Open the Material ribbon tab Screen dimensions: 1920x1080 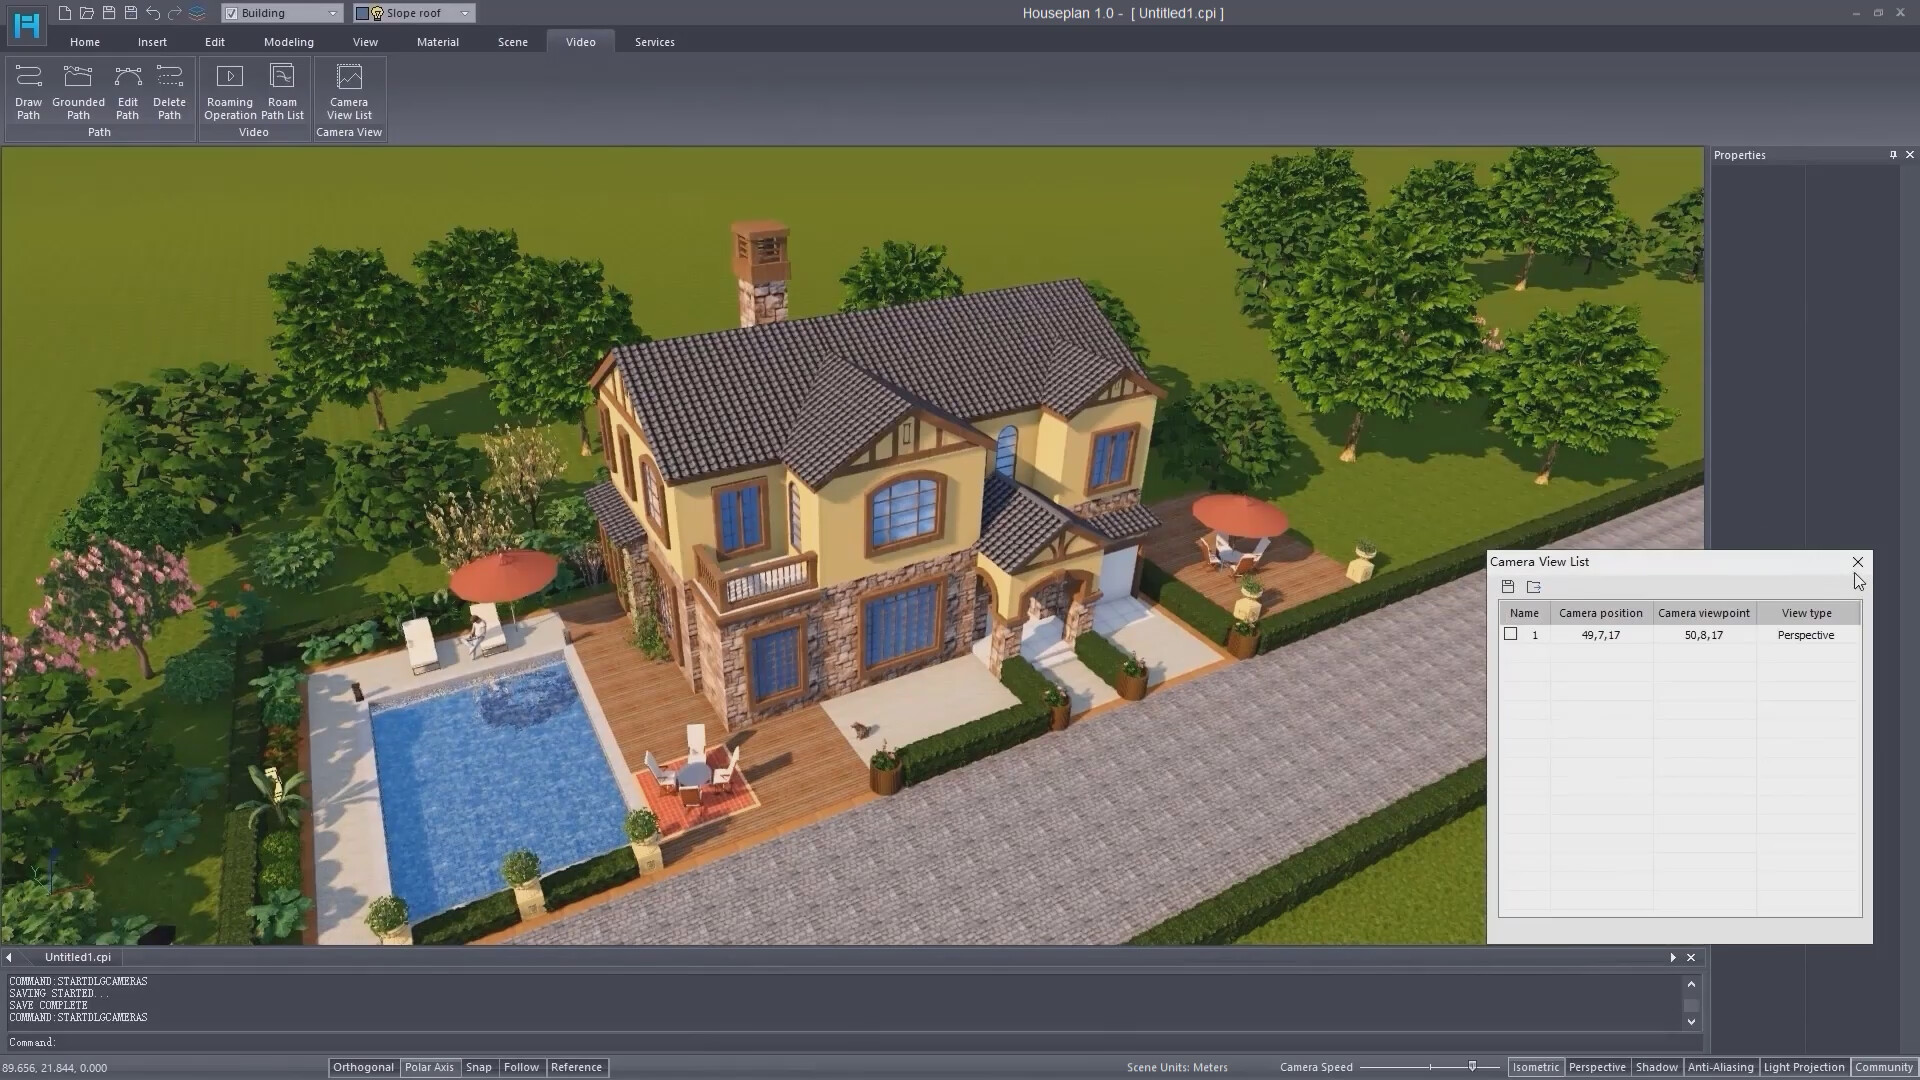(437, 42)
